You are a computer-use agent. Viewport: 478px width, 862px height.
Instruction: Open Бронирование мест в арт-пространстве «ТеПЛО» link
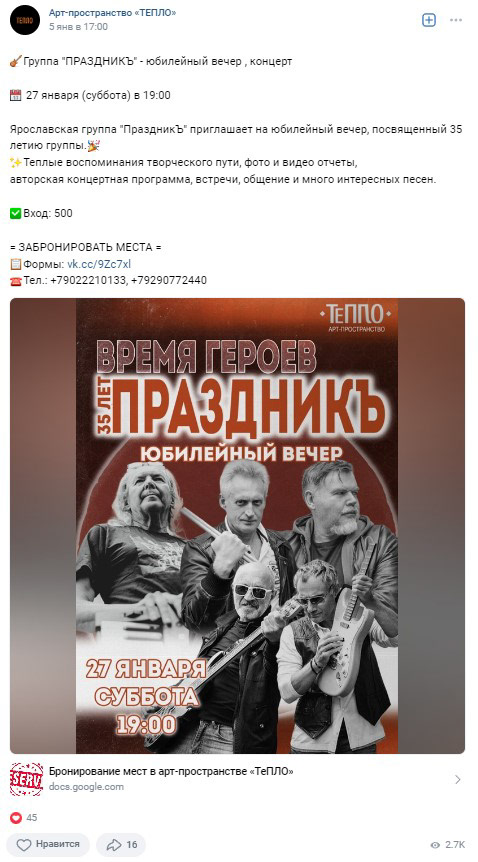pos(171,771)
